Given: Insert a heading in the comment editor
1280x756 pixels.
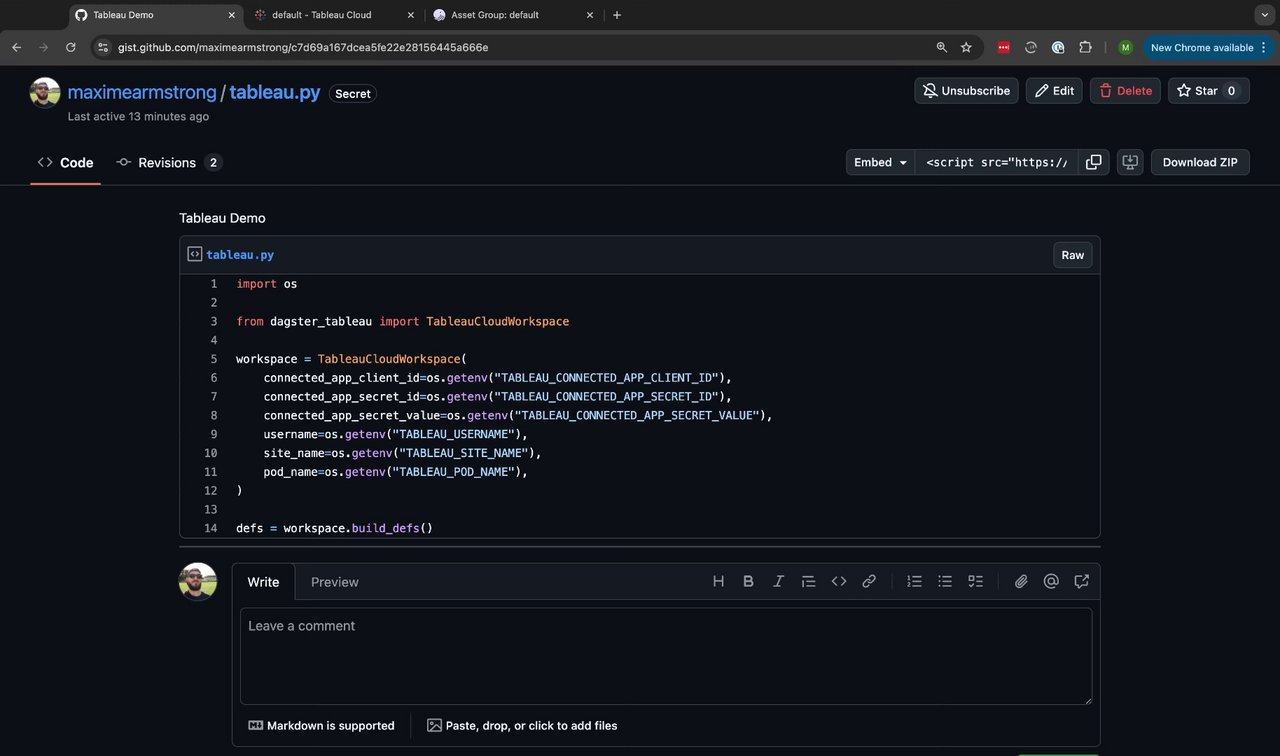Looking at the screenshot, I should coord(718,581).
